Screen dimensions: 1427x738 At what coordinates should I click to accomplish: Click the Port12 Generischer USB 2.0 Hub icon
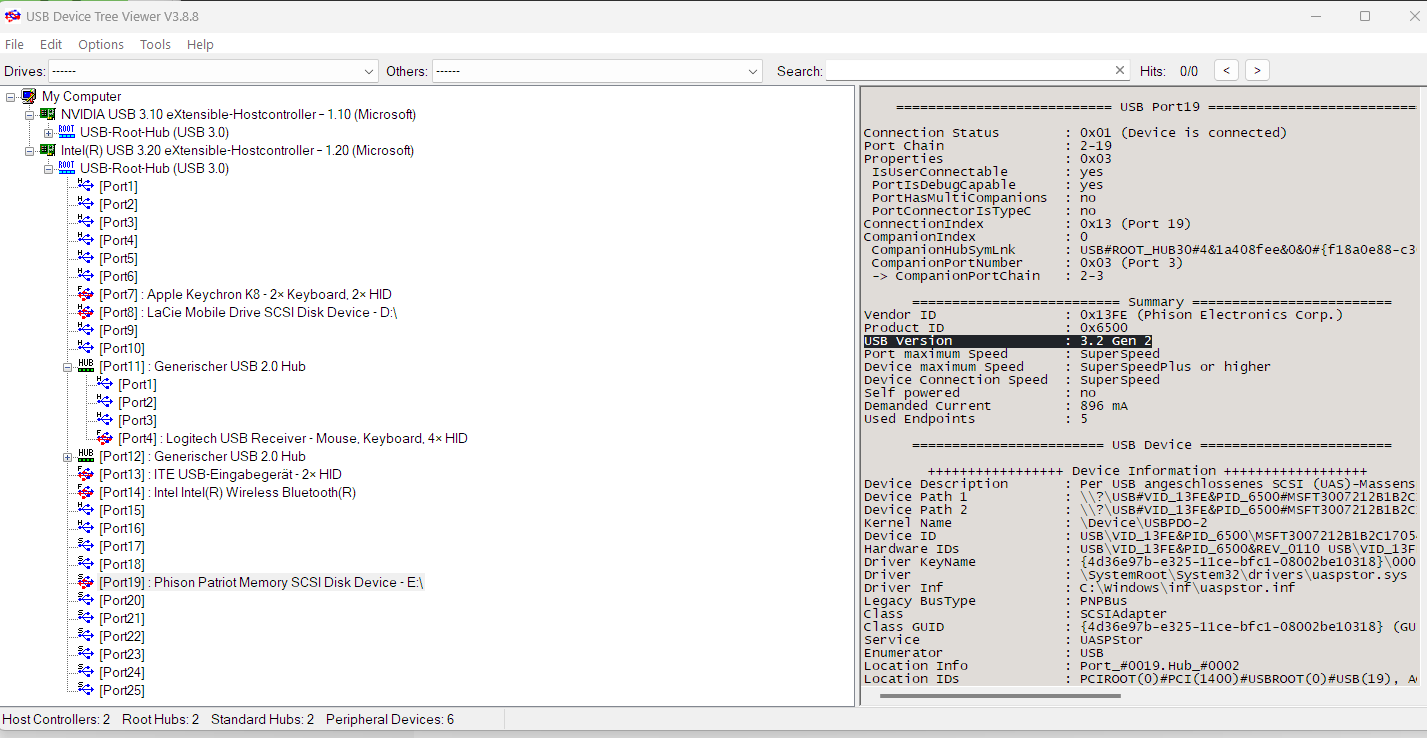click(86, 457)
